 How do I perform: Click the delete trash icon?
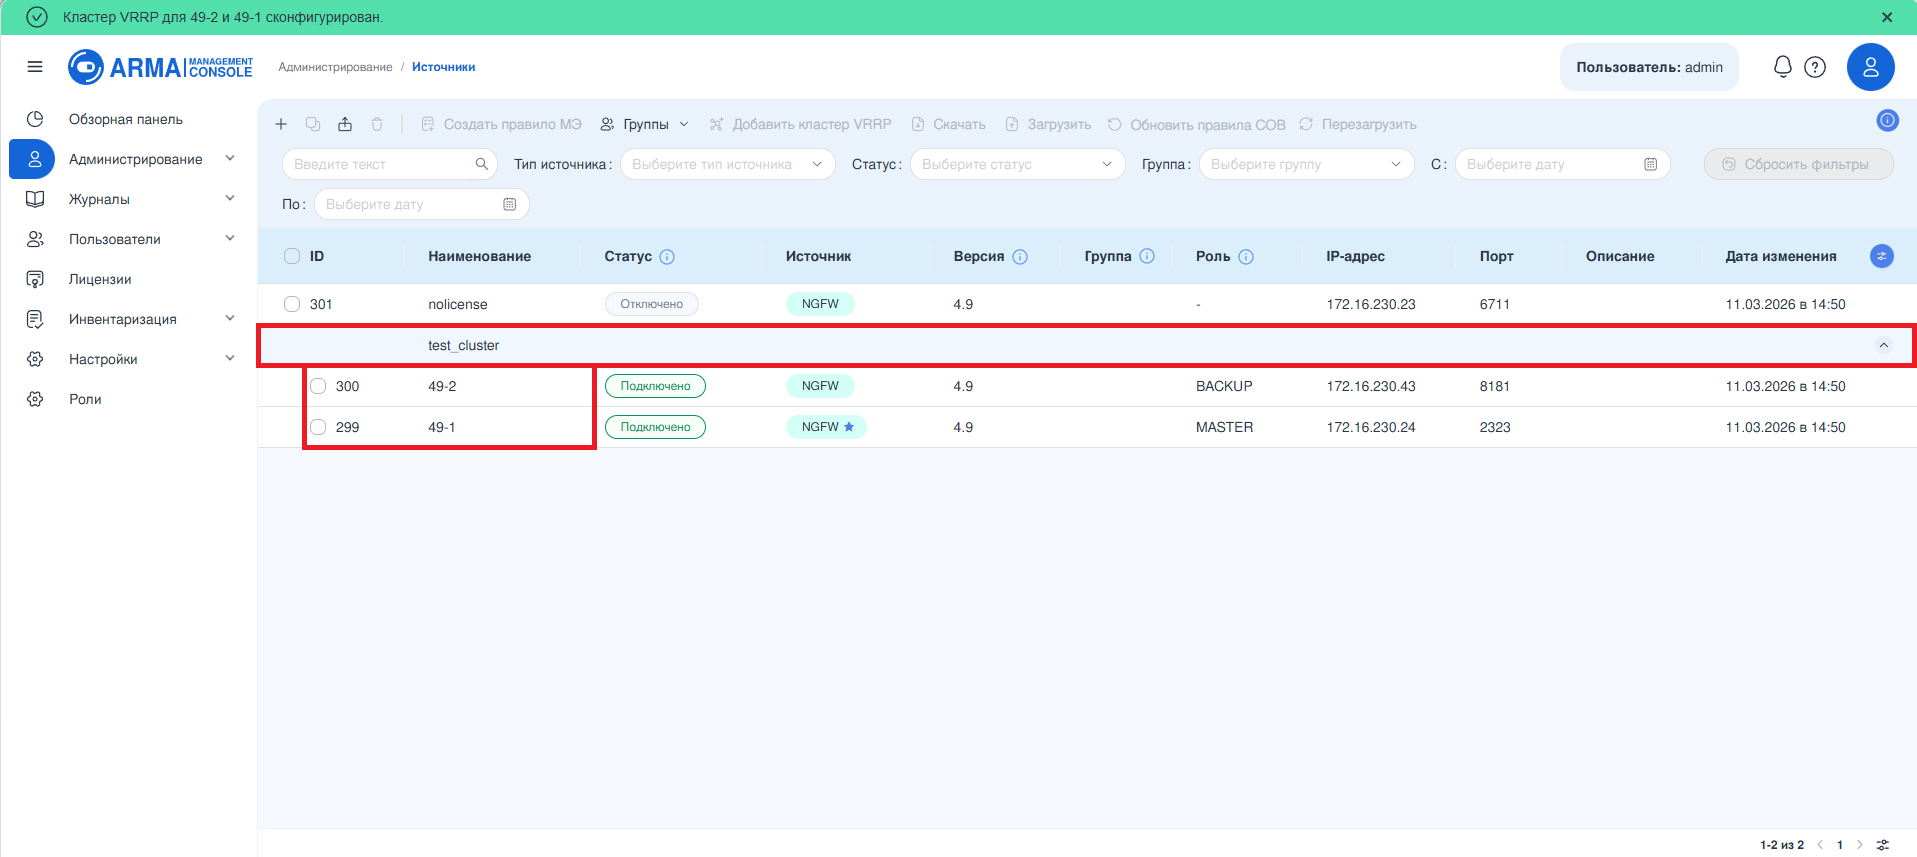[377, 124]
